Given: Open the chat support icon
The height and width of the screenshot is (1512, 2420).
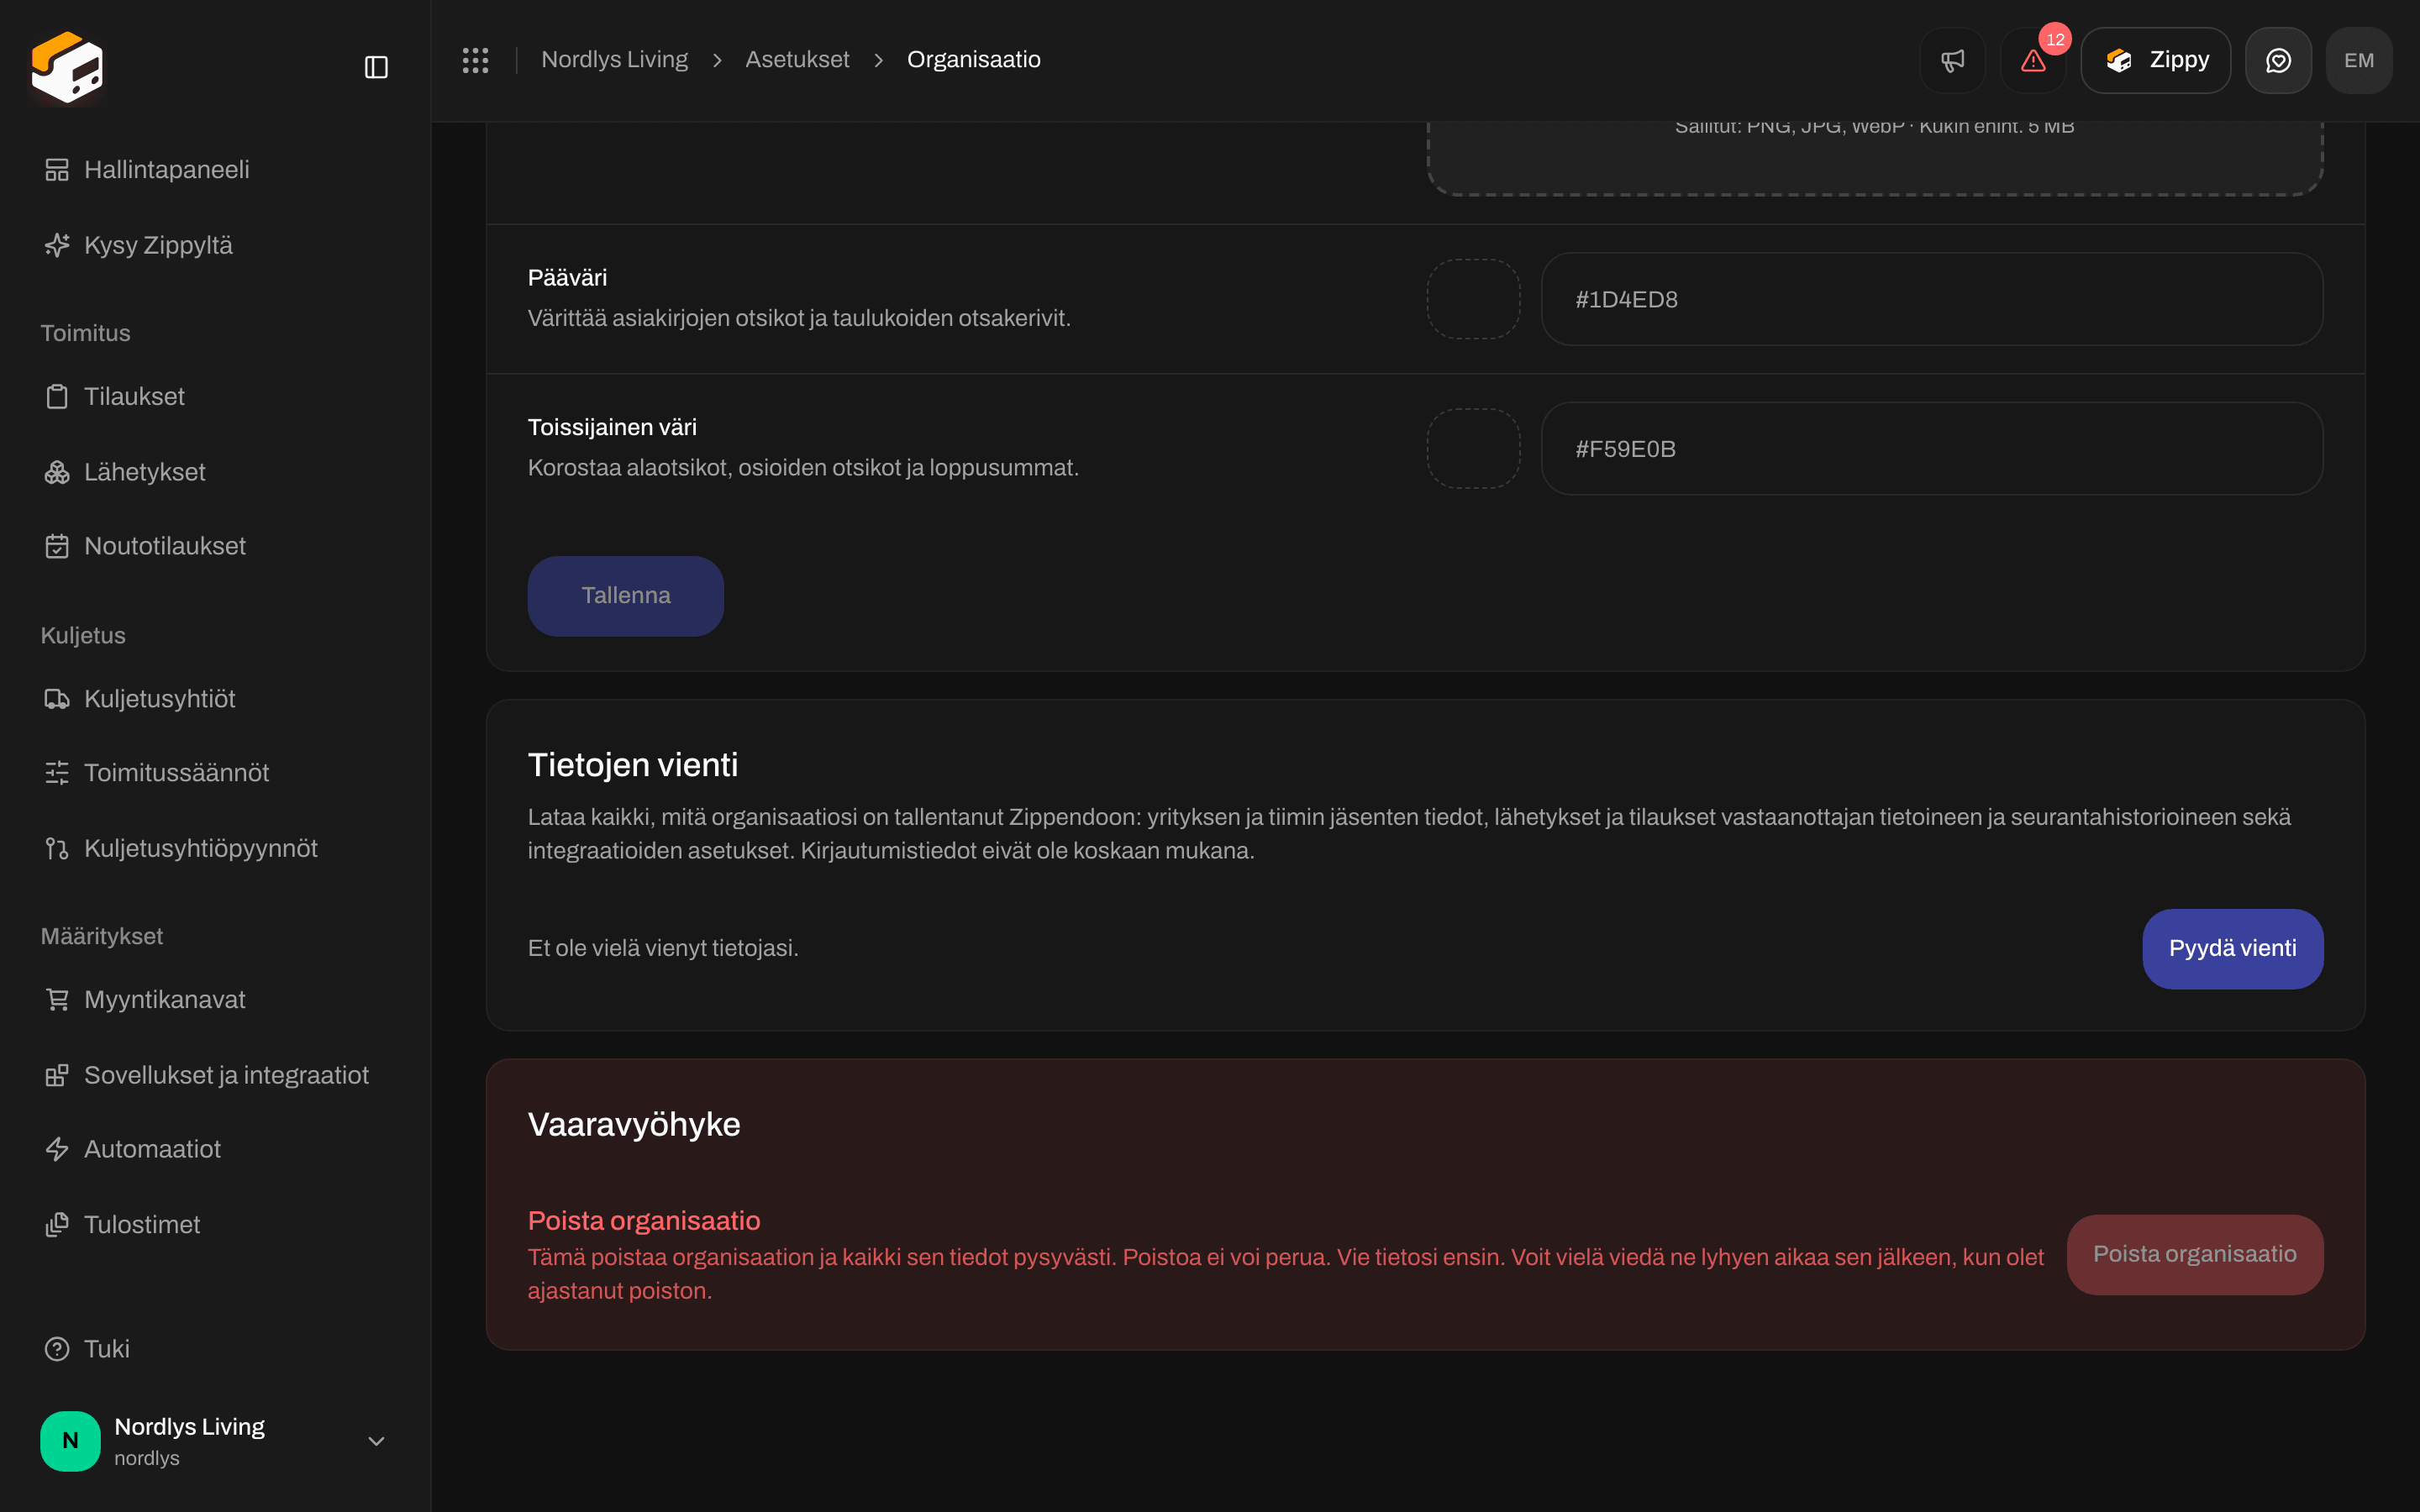Looking at the screenshot, I should (x=2278, y=60).
